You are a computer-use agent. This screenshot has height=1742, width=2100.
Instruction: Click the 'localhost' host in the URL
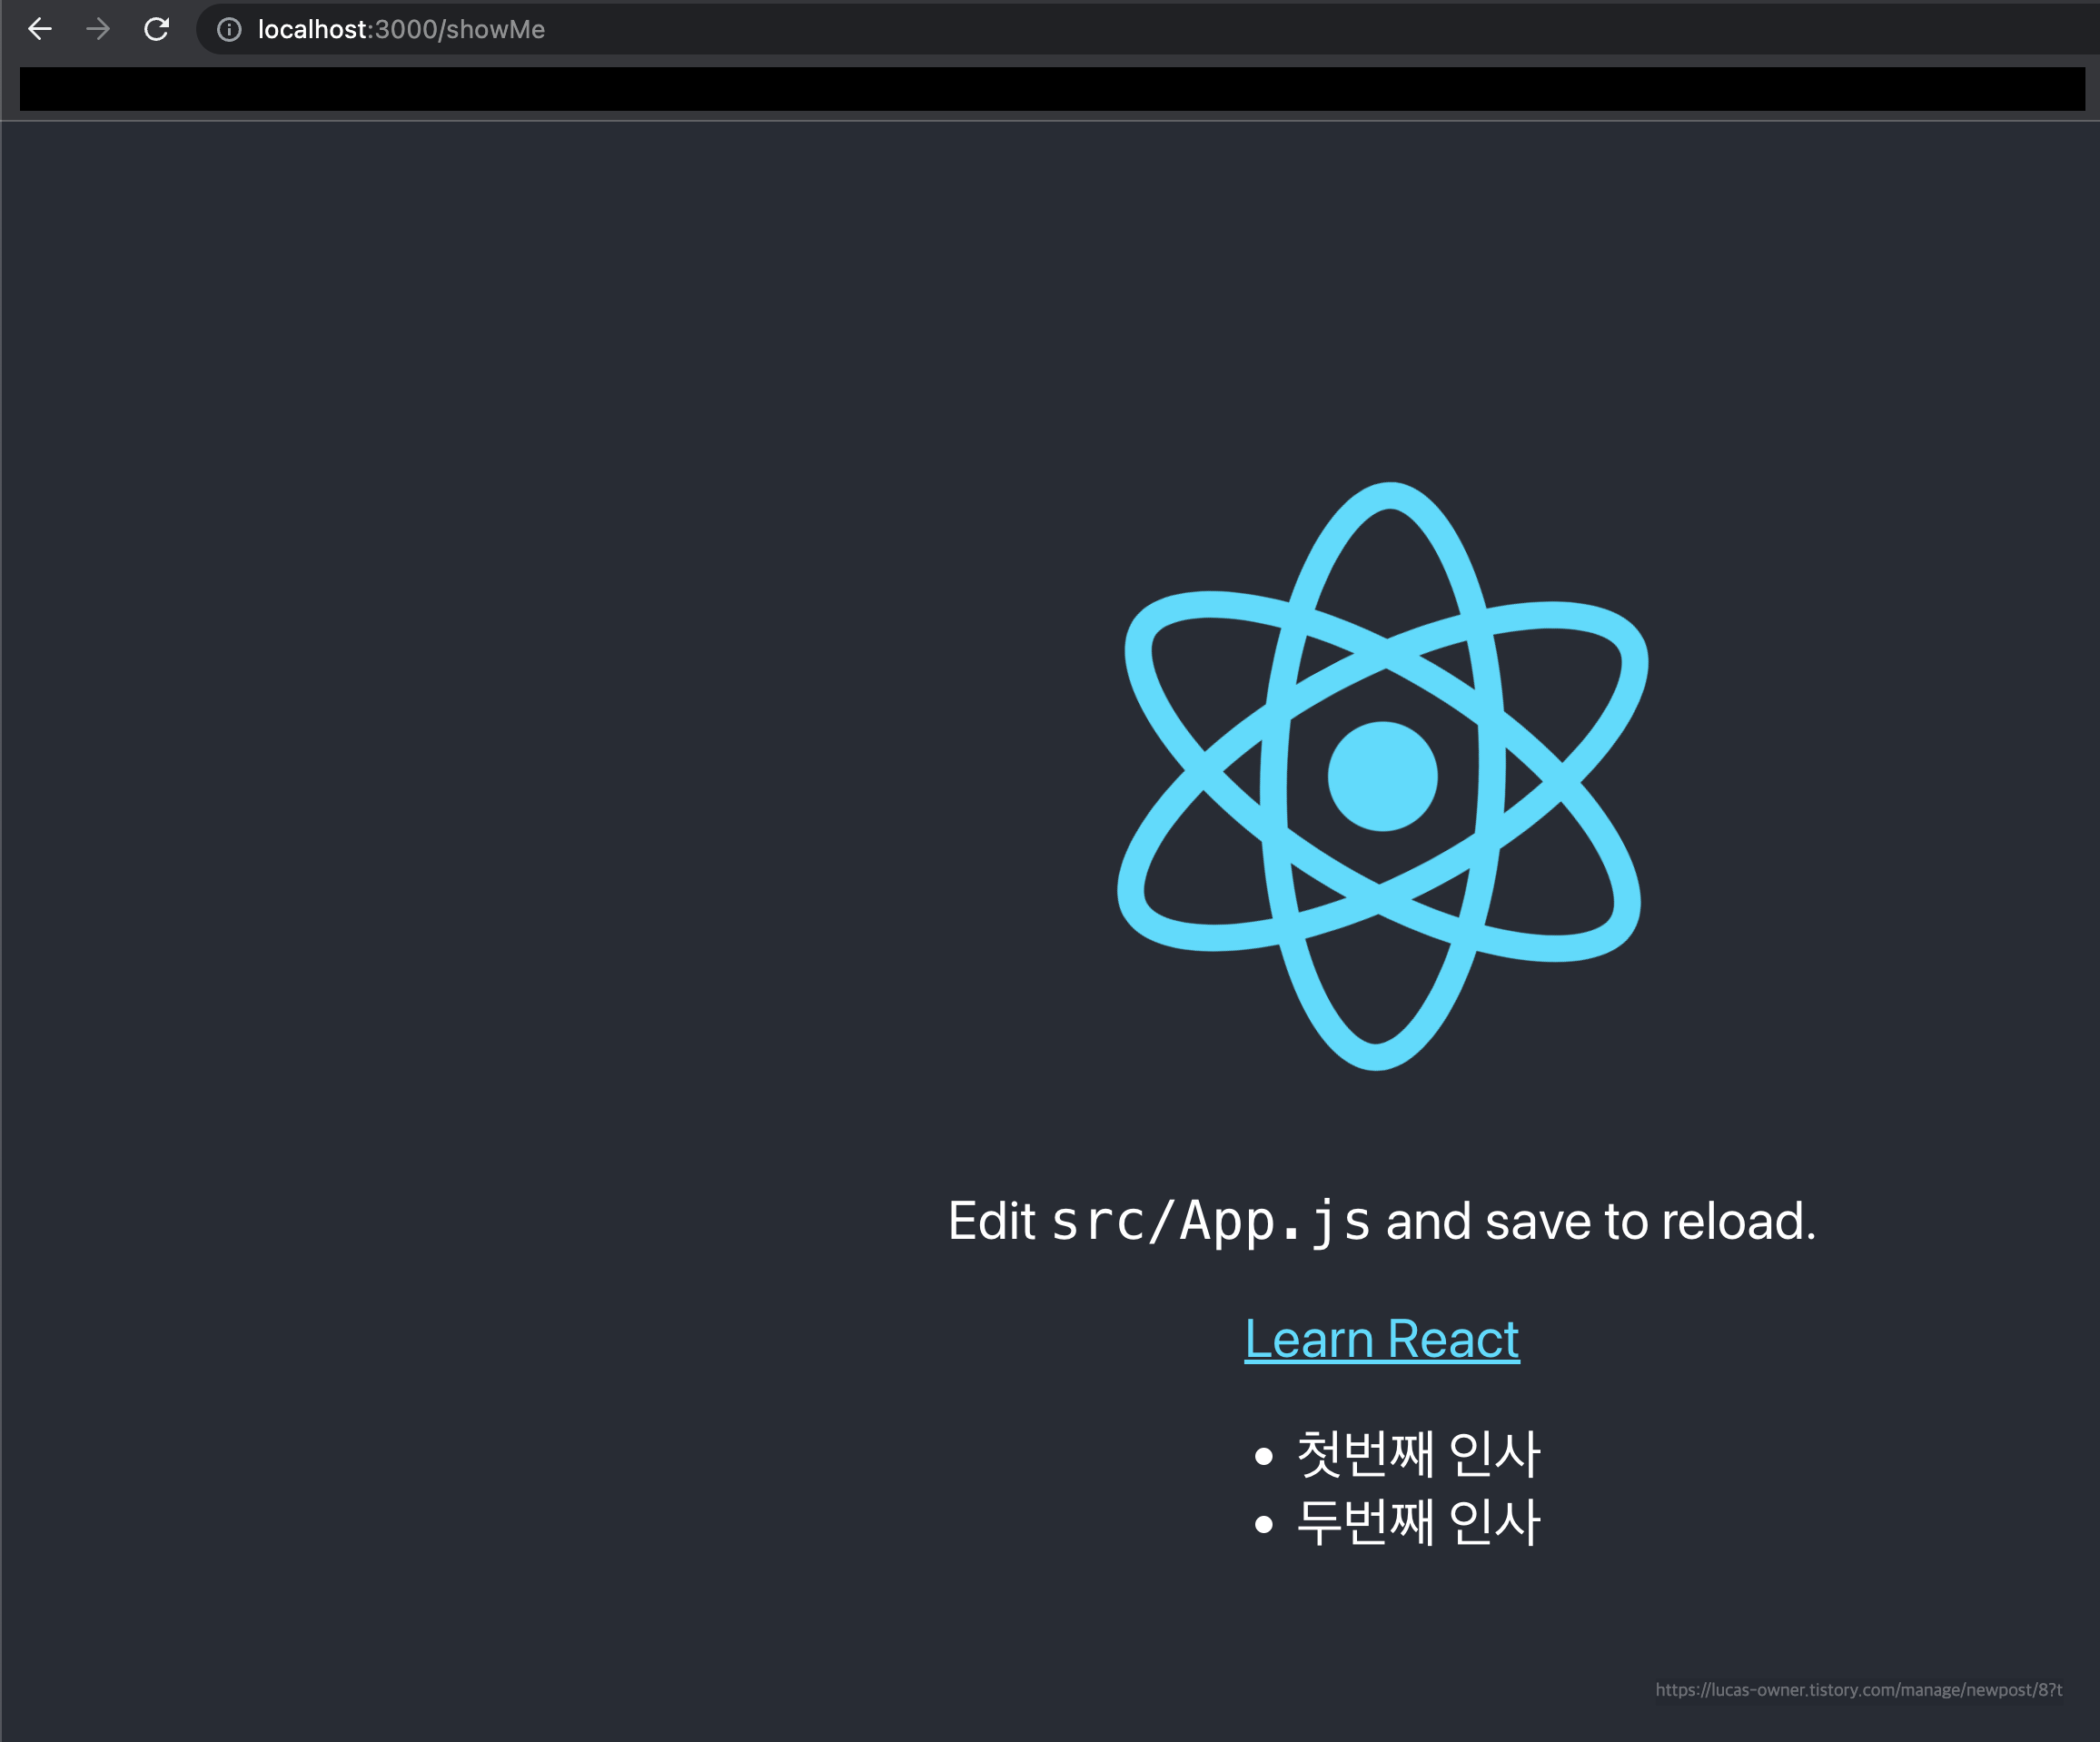coord(312,30)
